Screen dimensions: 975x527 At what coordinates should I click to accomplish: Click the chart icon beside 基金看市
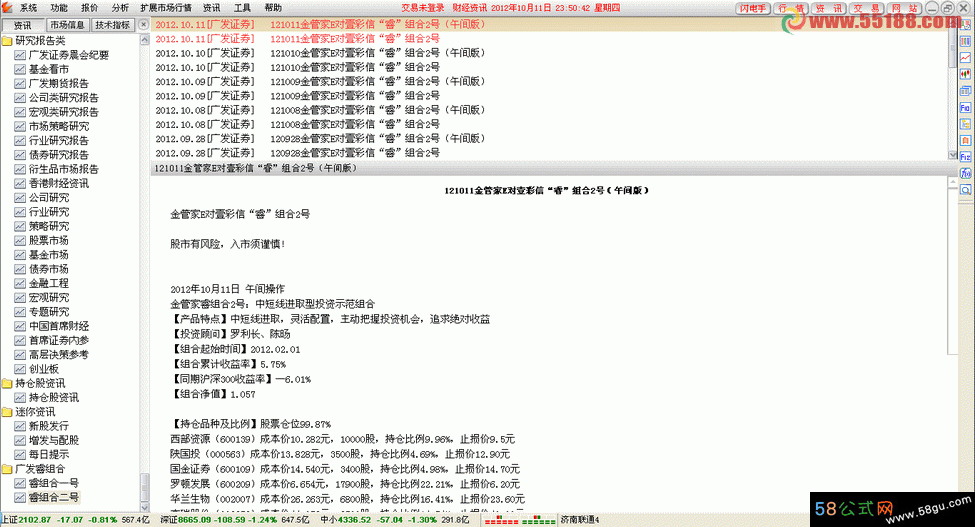coord(20,69)
